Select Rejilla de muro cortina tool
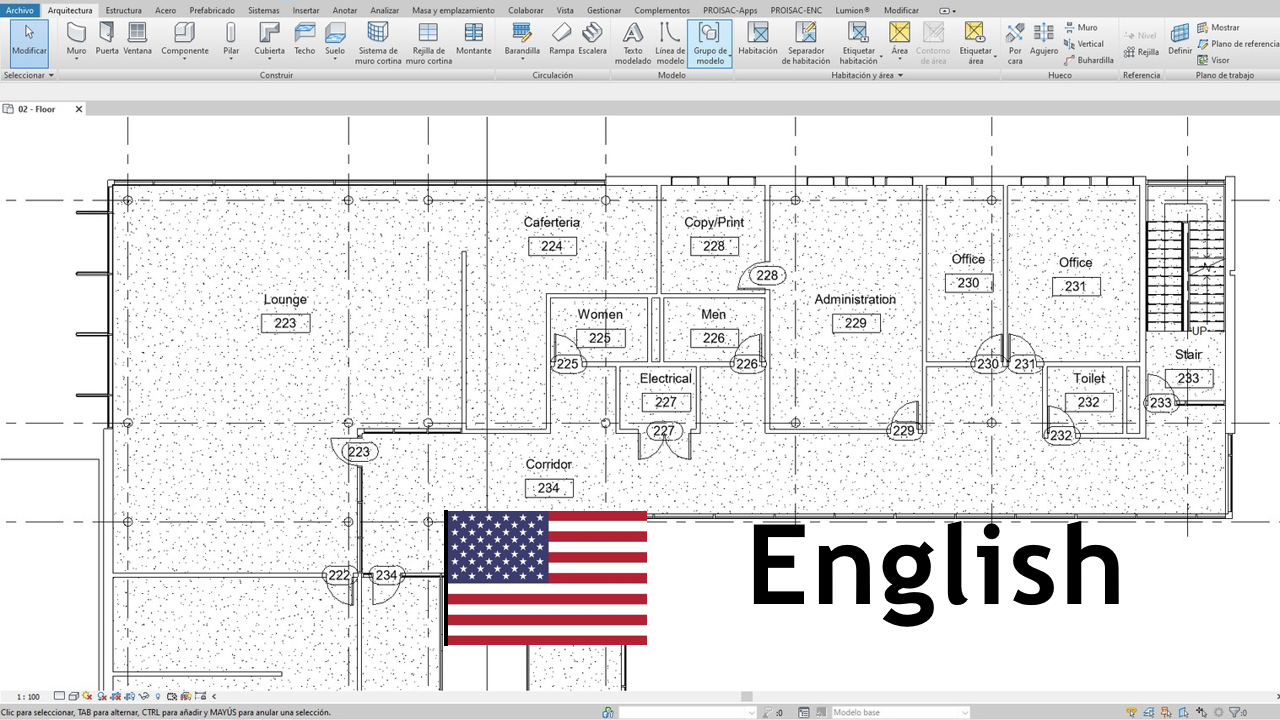Image resolution: width=1280 pixels, height=720 pixels. pyautogui.click(x=428, y=43)
